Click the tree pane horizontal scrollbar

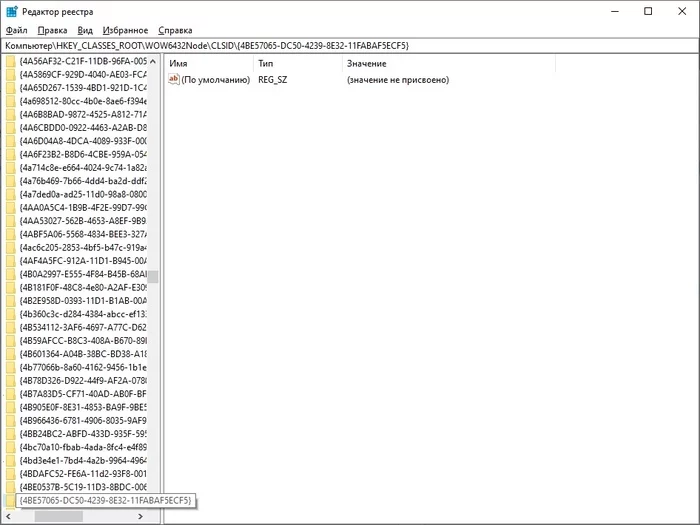tap(78, 517)
